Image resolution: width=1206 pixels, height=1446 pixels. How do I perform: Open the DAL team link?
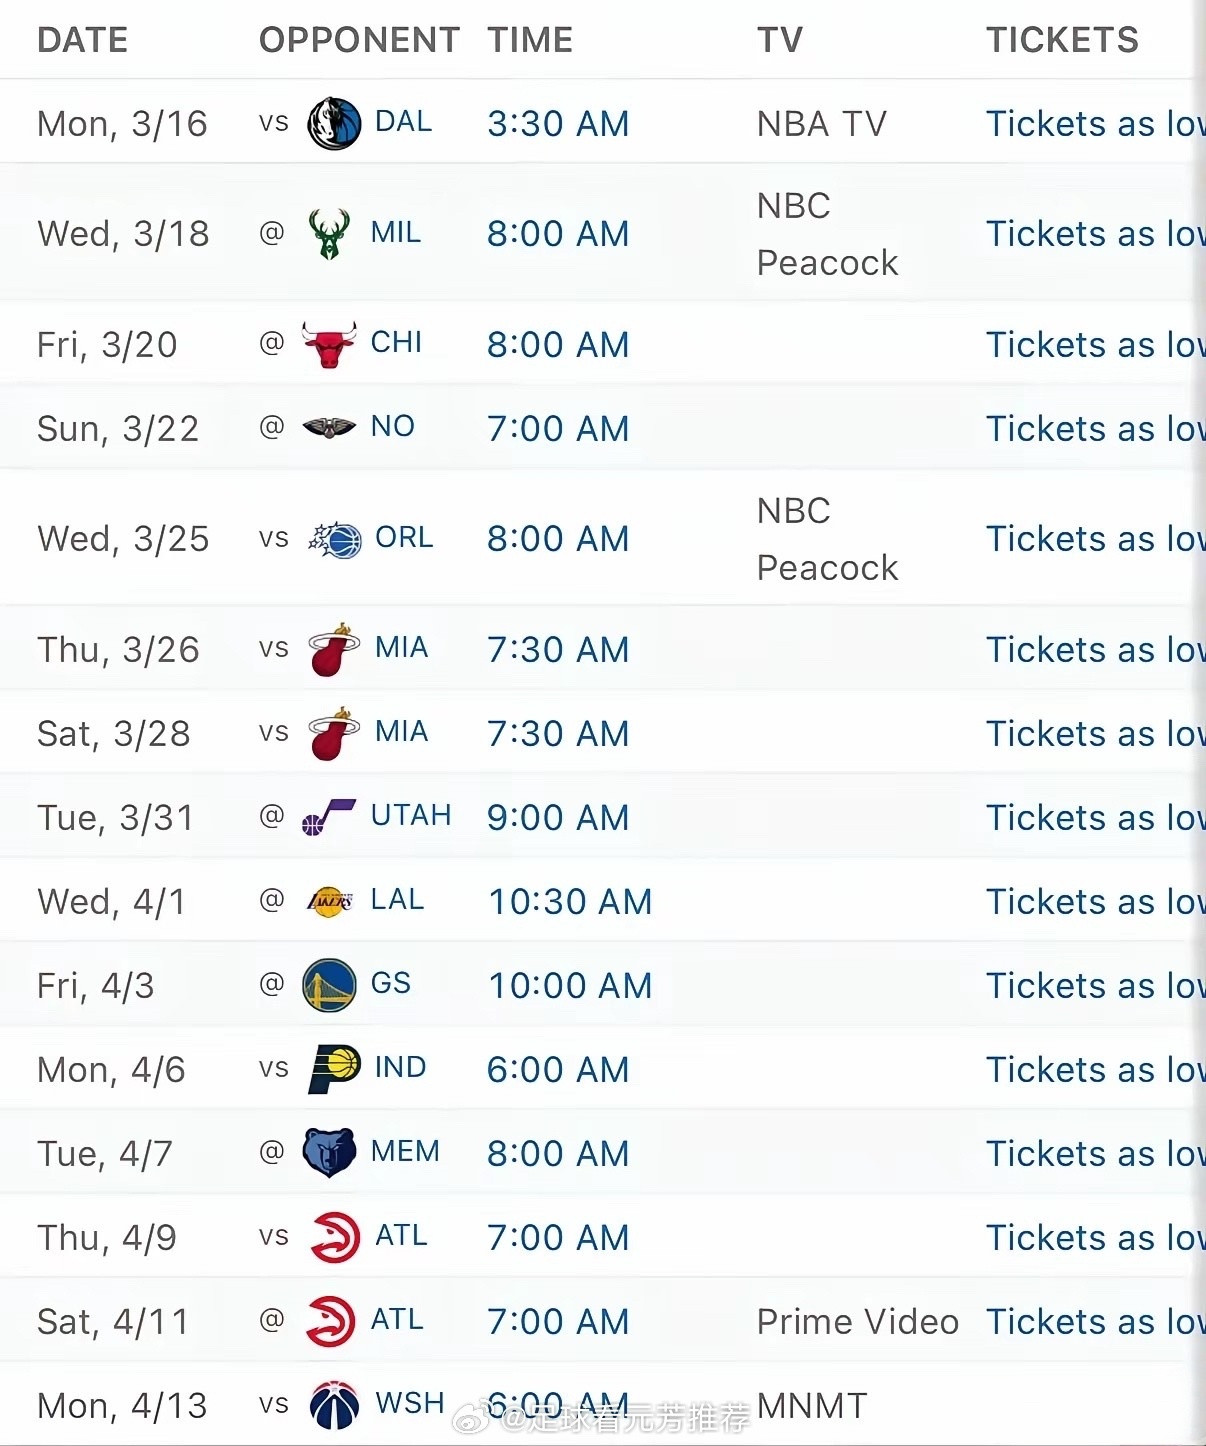click(403, 121)
